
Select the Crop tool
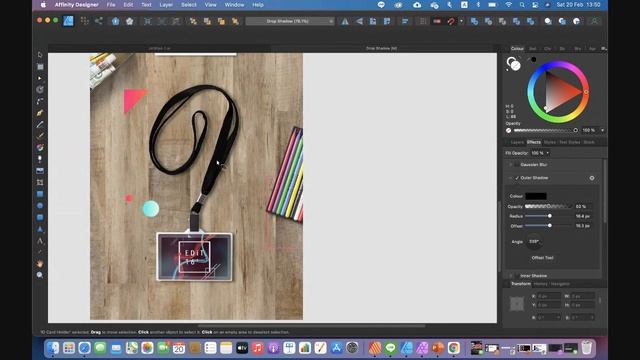tap(40, 182)
